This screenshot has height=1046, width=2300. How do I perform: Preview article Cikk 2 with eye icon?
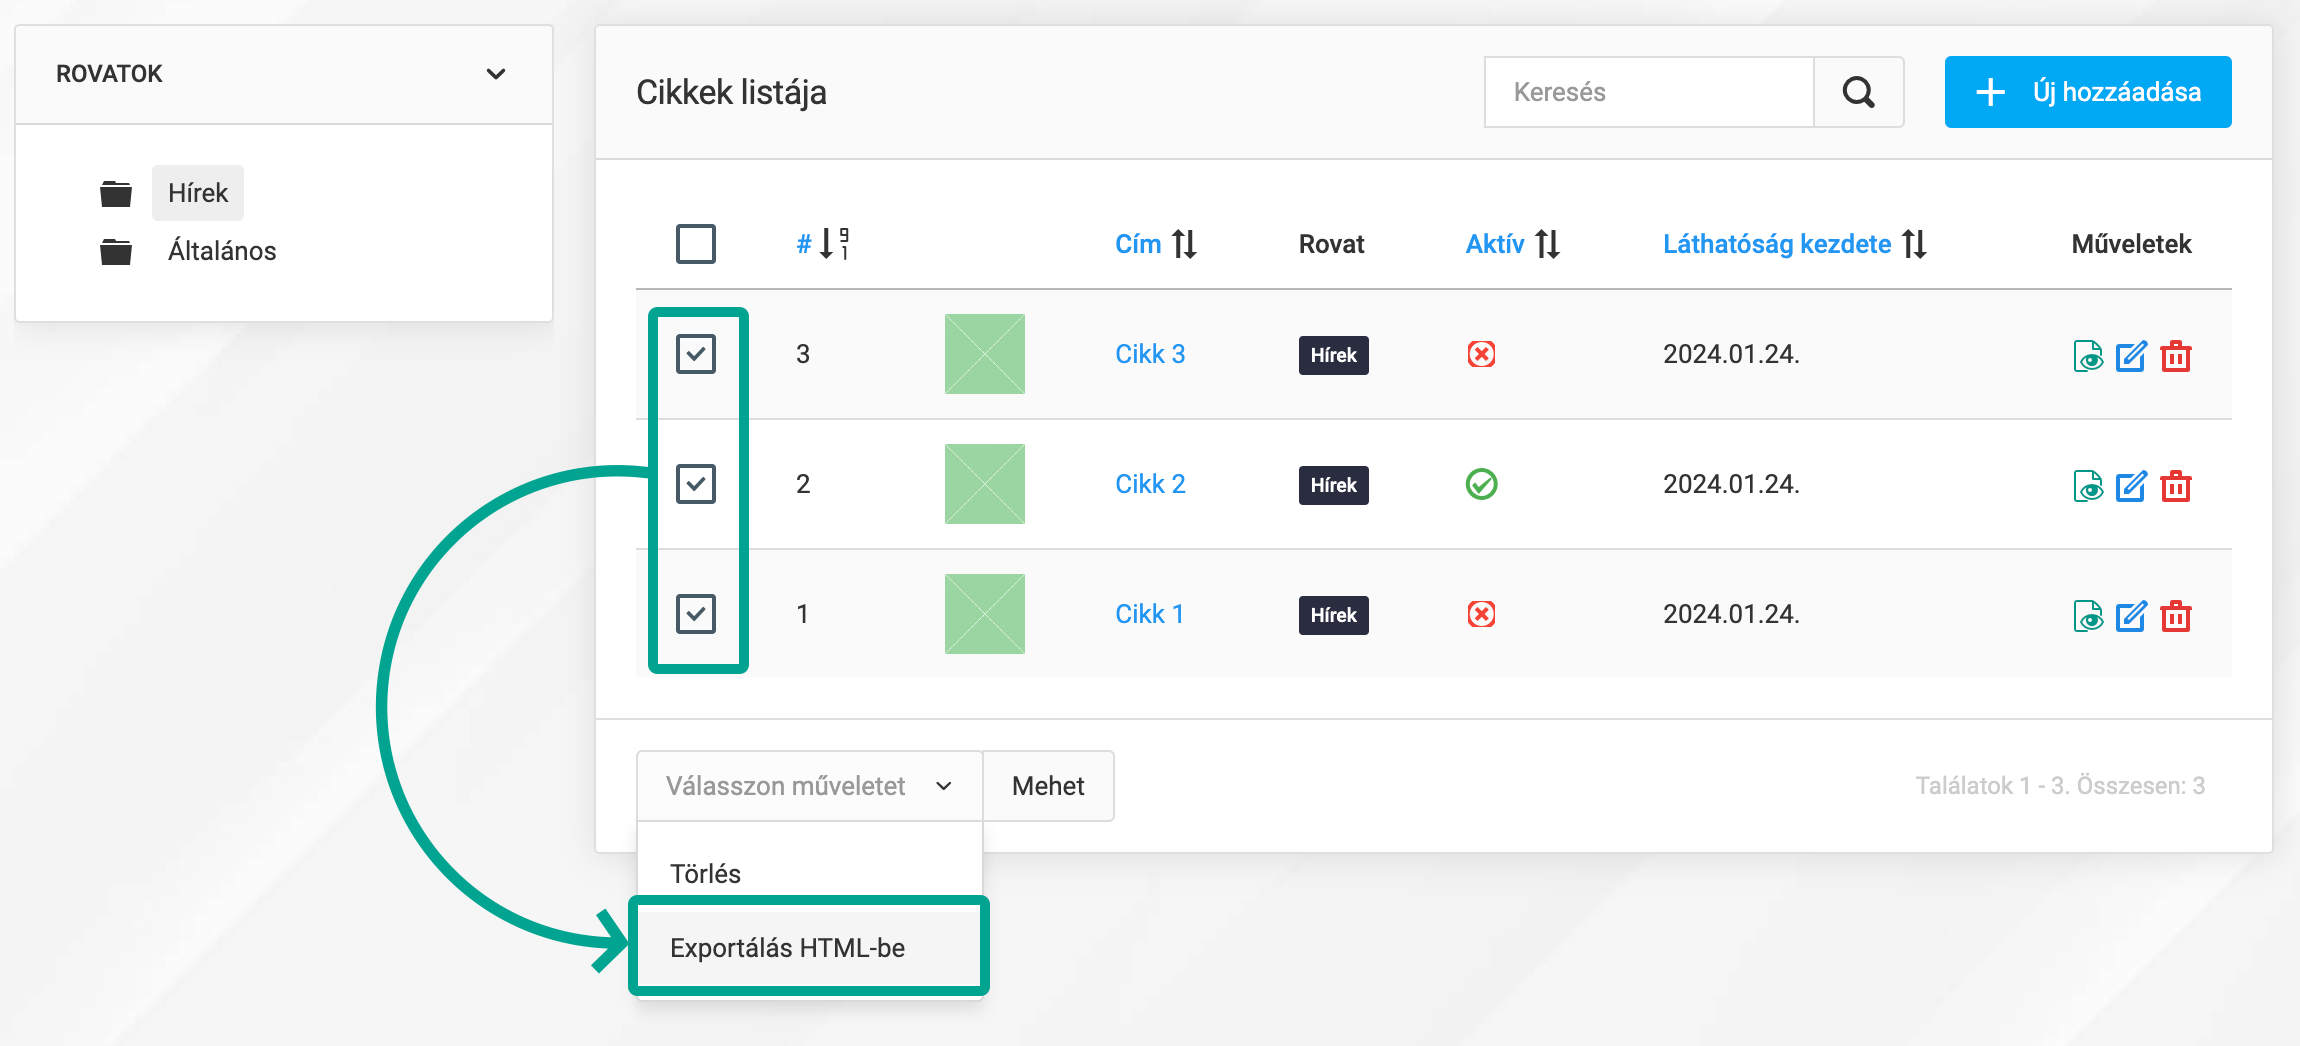coord(2088,486)
